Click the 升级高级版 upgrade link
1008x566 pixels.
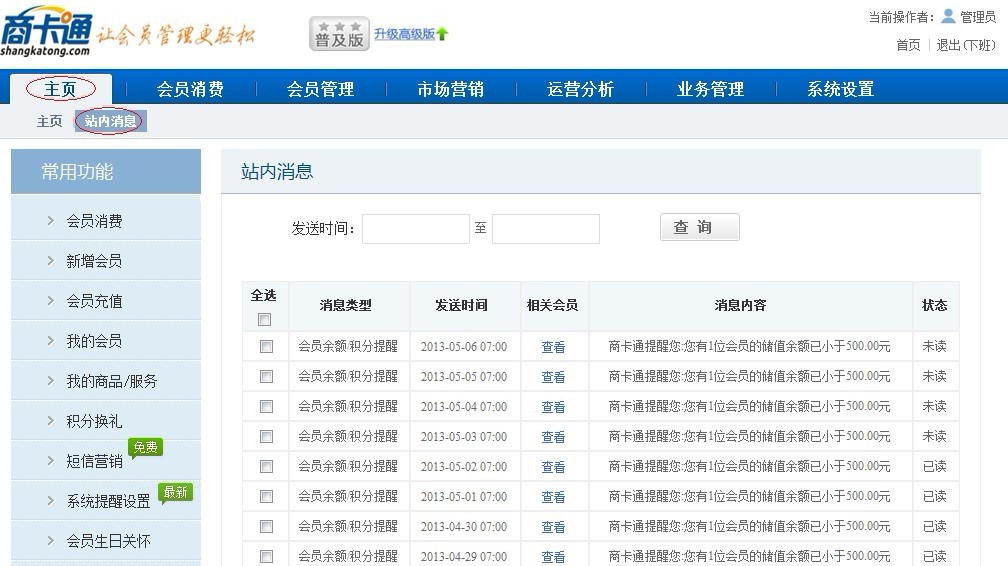click(404, 34)
